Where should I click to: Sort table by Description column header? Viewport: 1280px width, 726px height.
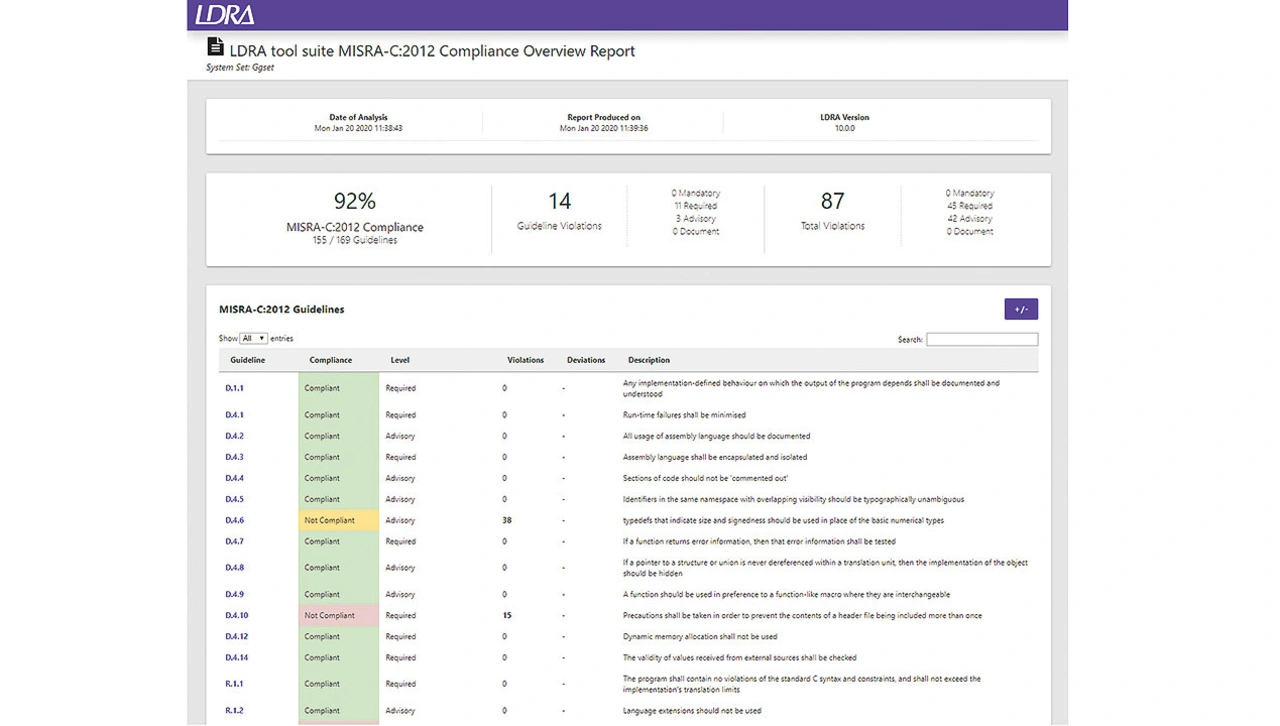(x=648, y=360)
